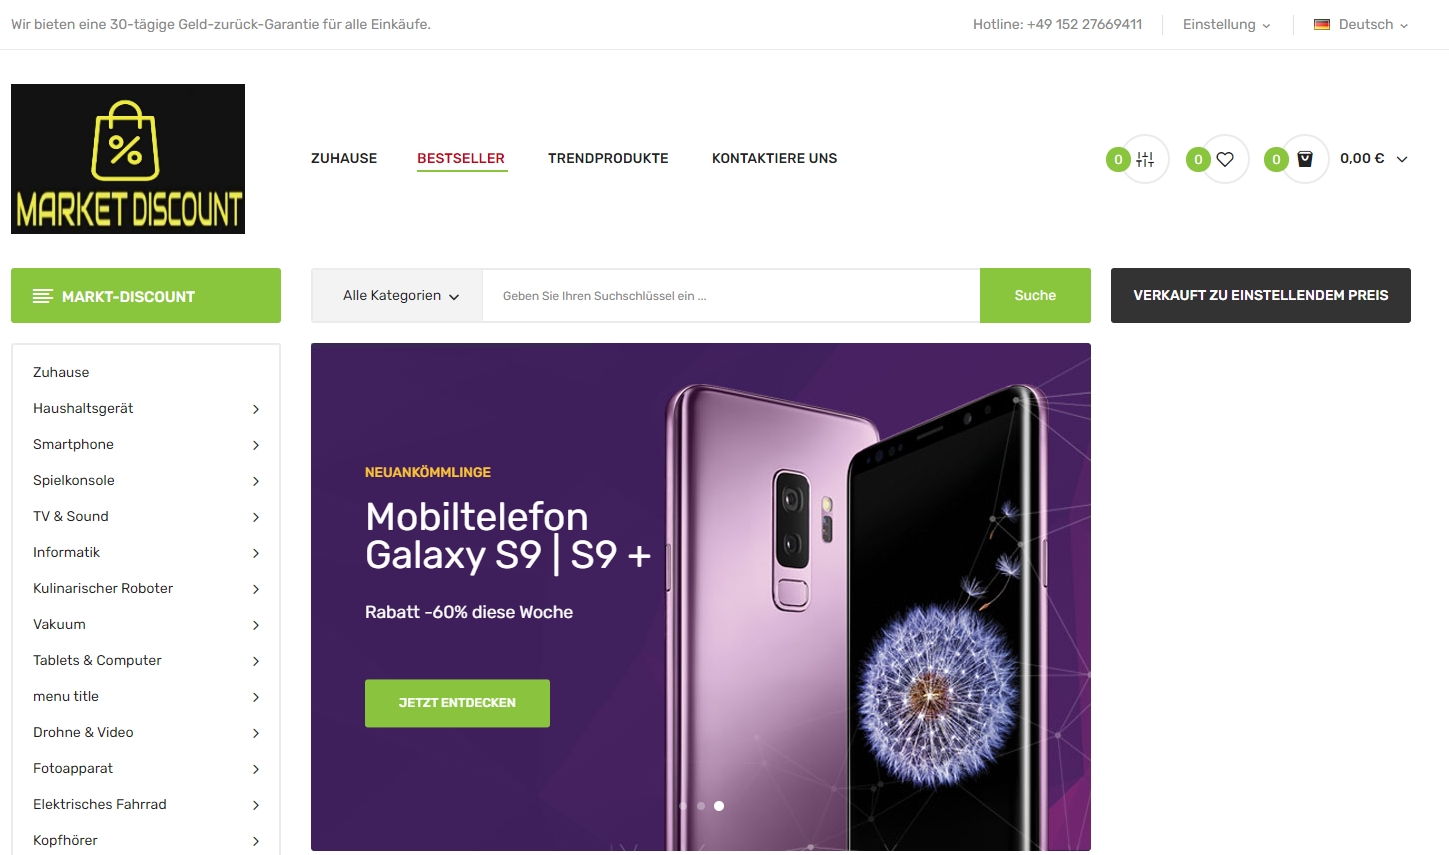The image size is (1449, 855).
Task: Expand the Smartphone category arrow
Action: coord(256,445)
